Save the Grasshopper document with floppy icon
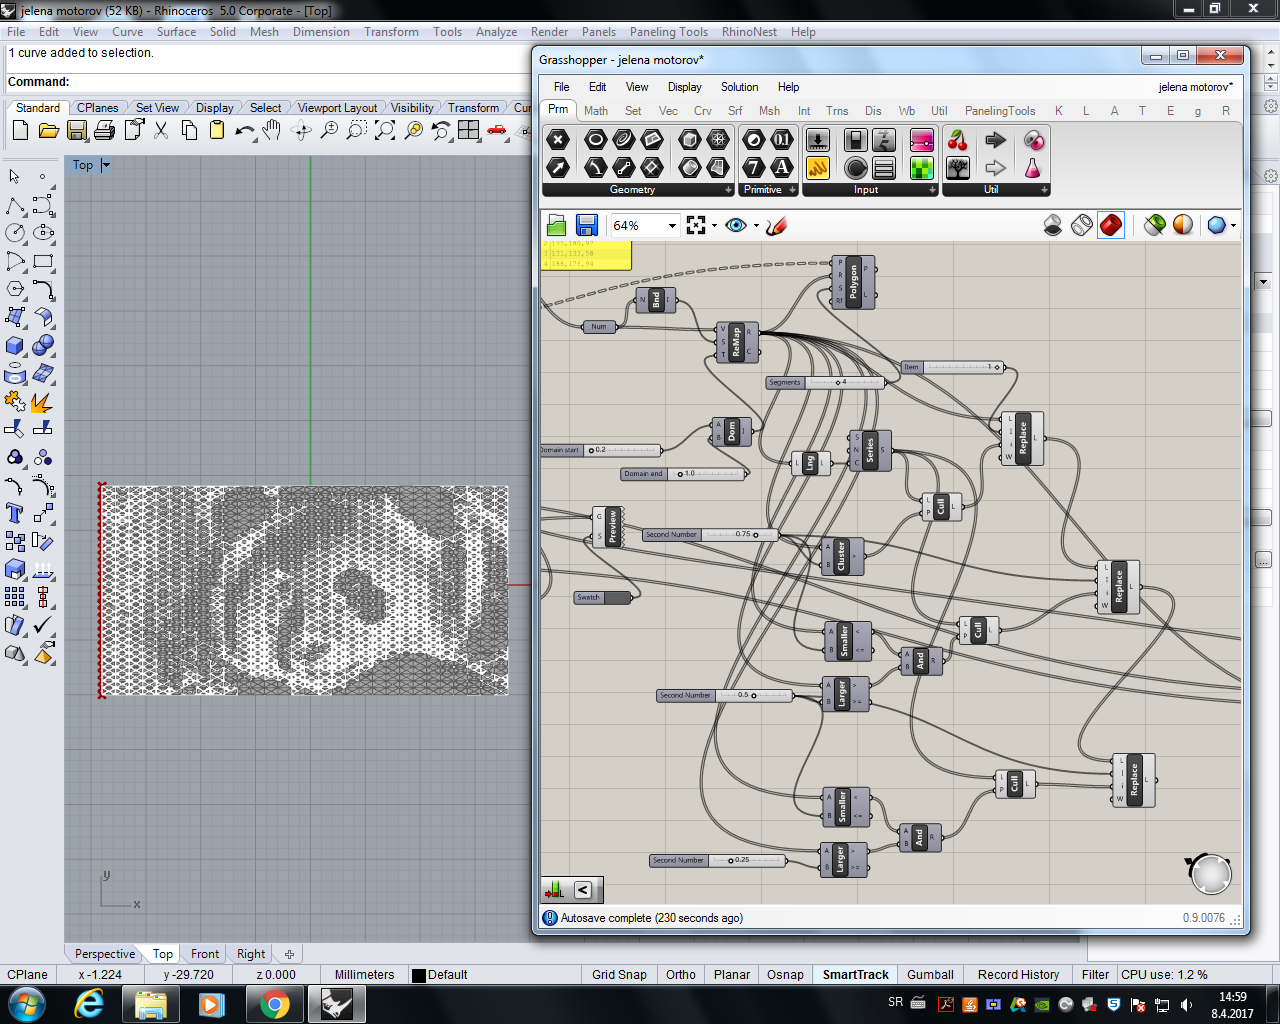 (x=587, y=226)
